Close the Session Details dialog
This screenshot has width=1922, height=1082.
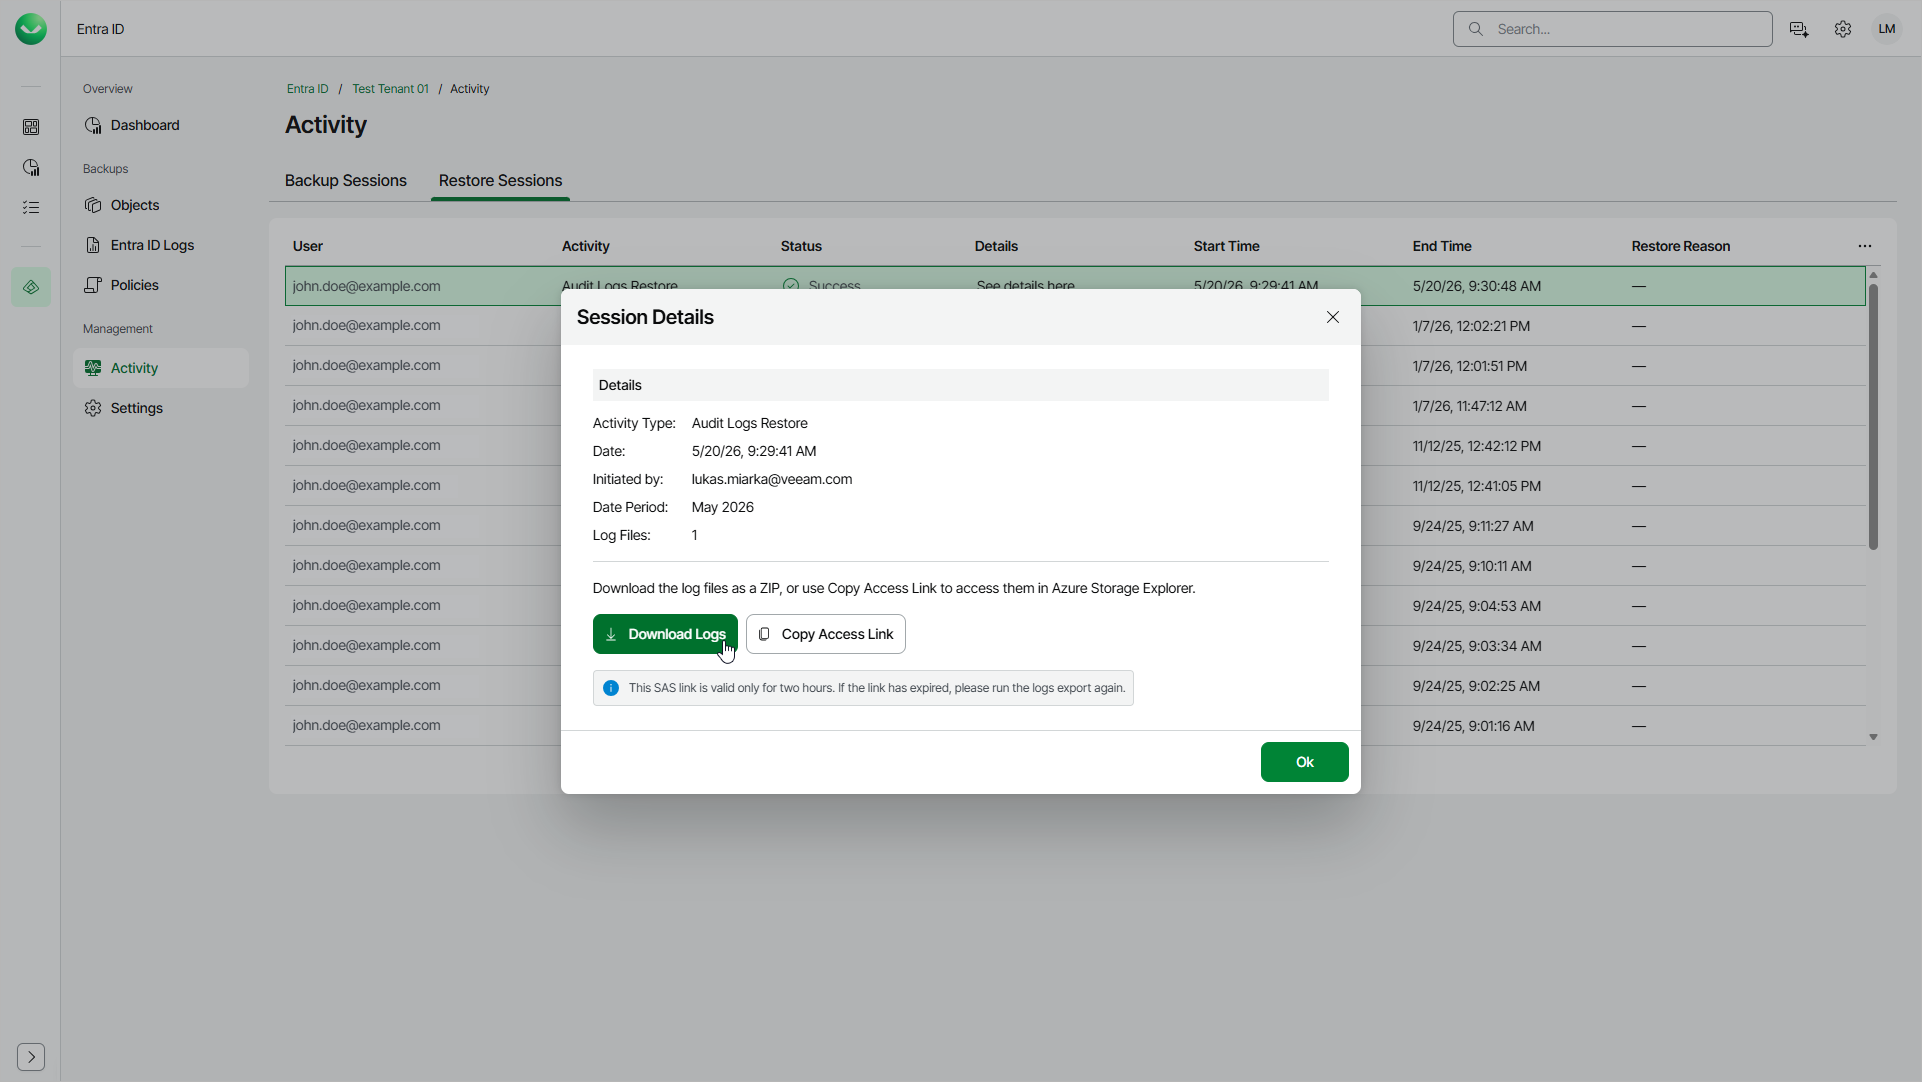pyautogui.click(x=1333, y=317)
